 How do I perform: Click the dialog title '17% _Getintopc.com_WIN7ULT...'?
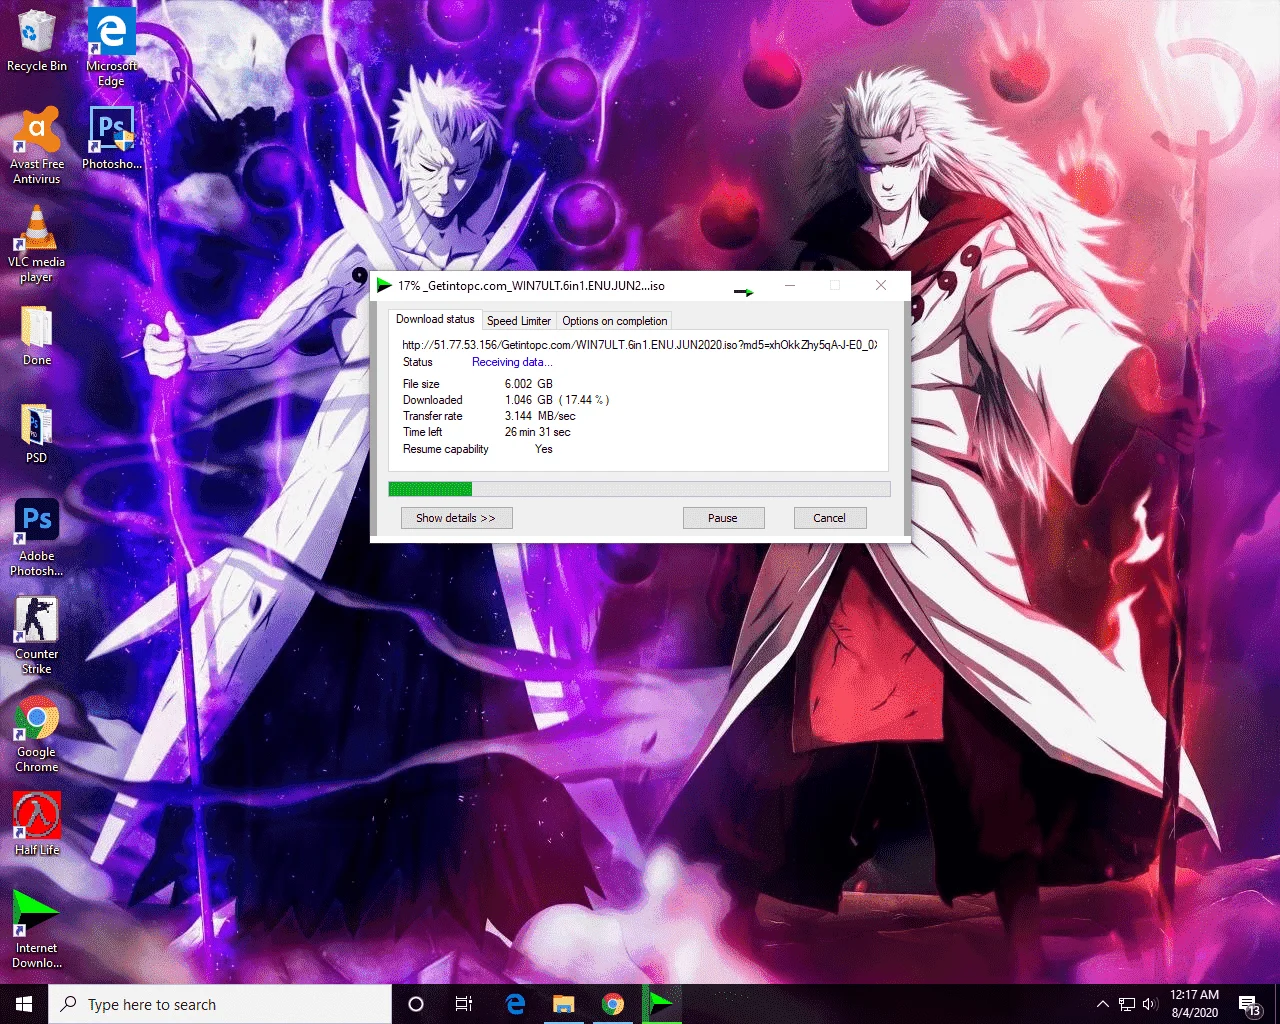pyautogui.click(x=531, y=285)
